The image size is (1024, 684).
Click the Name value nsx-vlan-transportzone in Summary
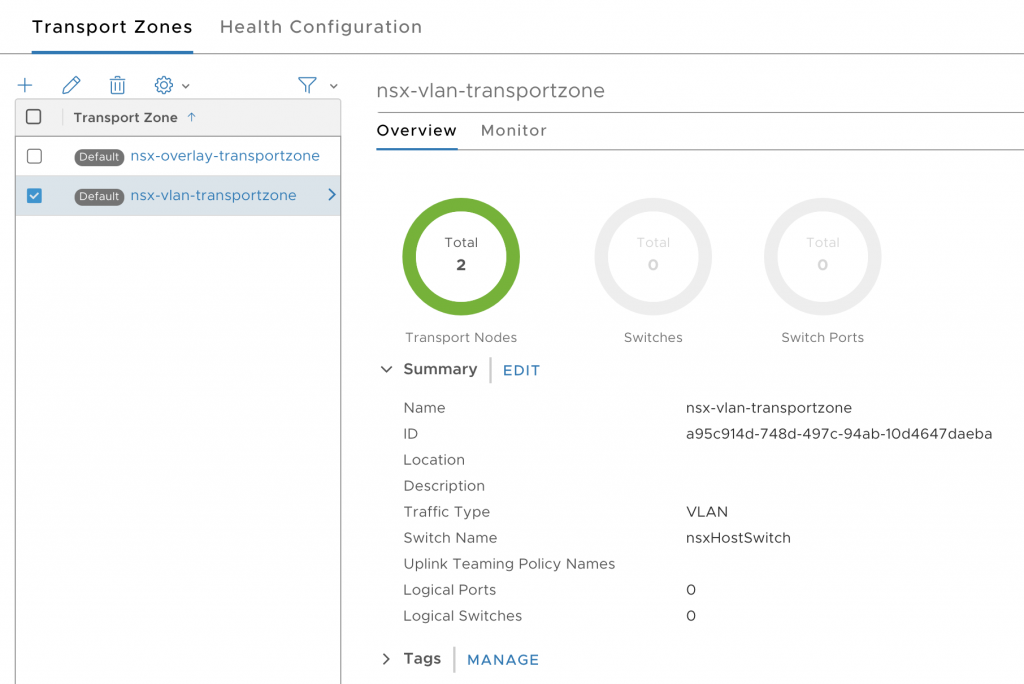tap(769, 408)
